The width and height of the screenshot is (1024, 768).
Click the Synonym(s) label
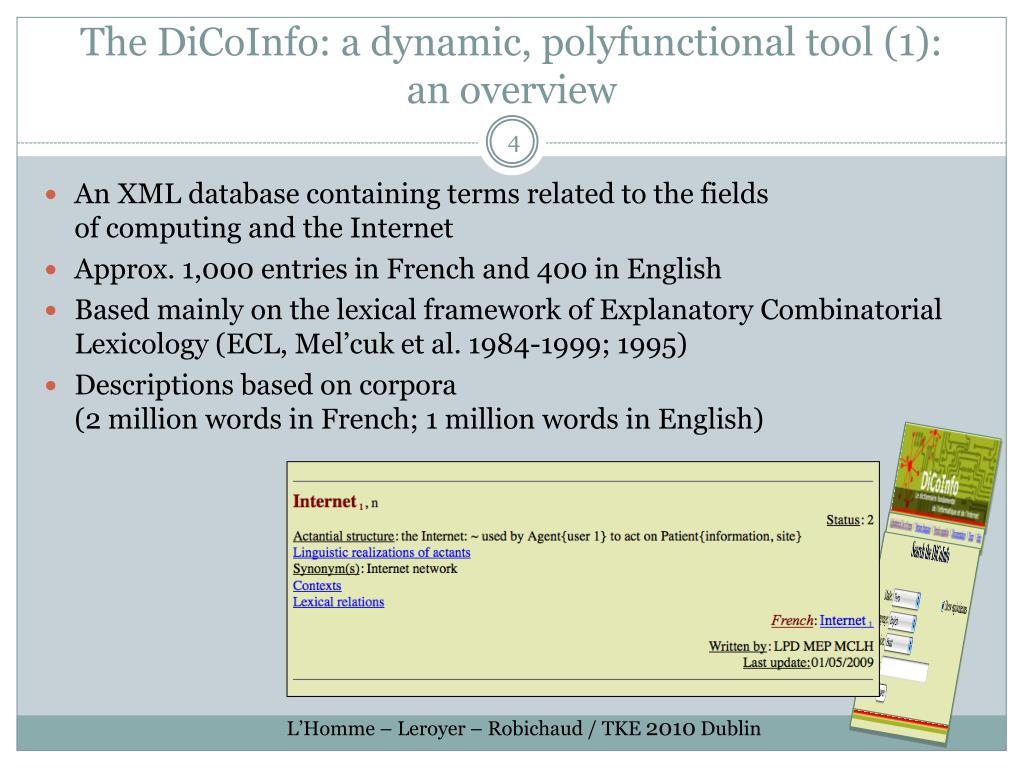click(x=326, y=569)
